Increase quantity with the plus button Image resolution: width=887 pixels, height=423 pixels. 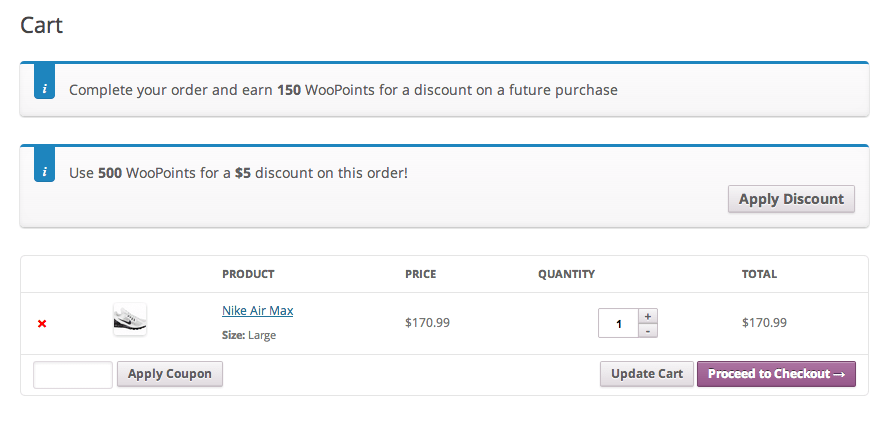648,316
